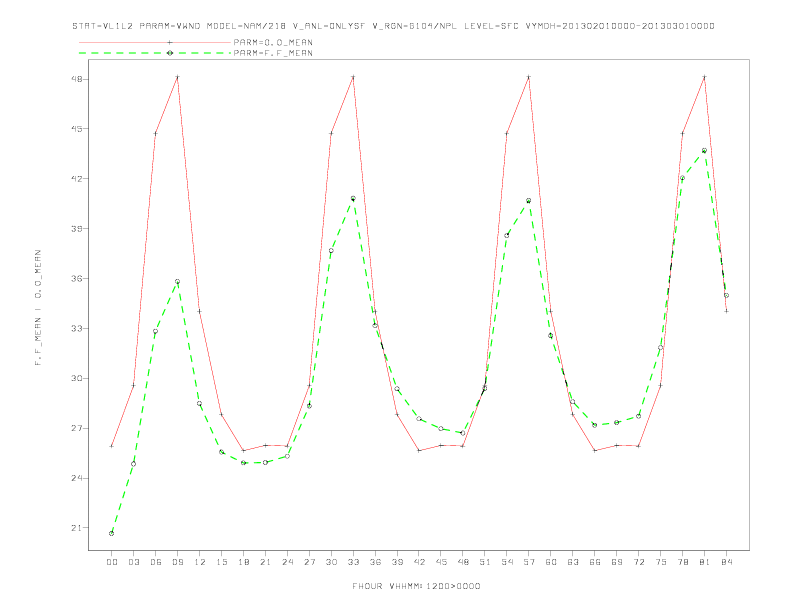Image resolution: width=792 pixels, height=612 pixels.
Task: Click the x-axis tick label 66
Action: coord(595,562)
